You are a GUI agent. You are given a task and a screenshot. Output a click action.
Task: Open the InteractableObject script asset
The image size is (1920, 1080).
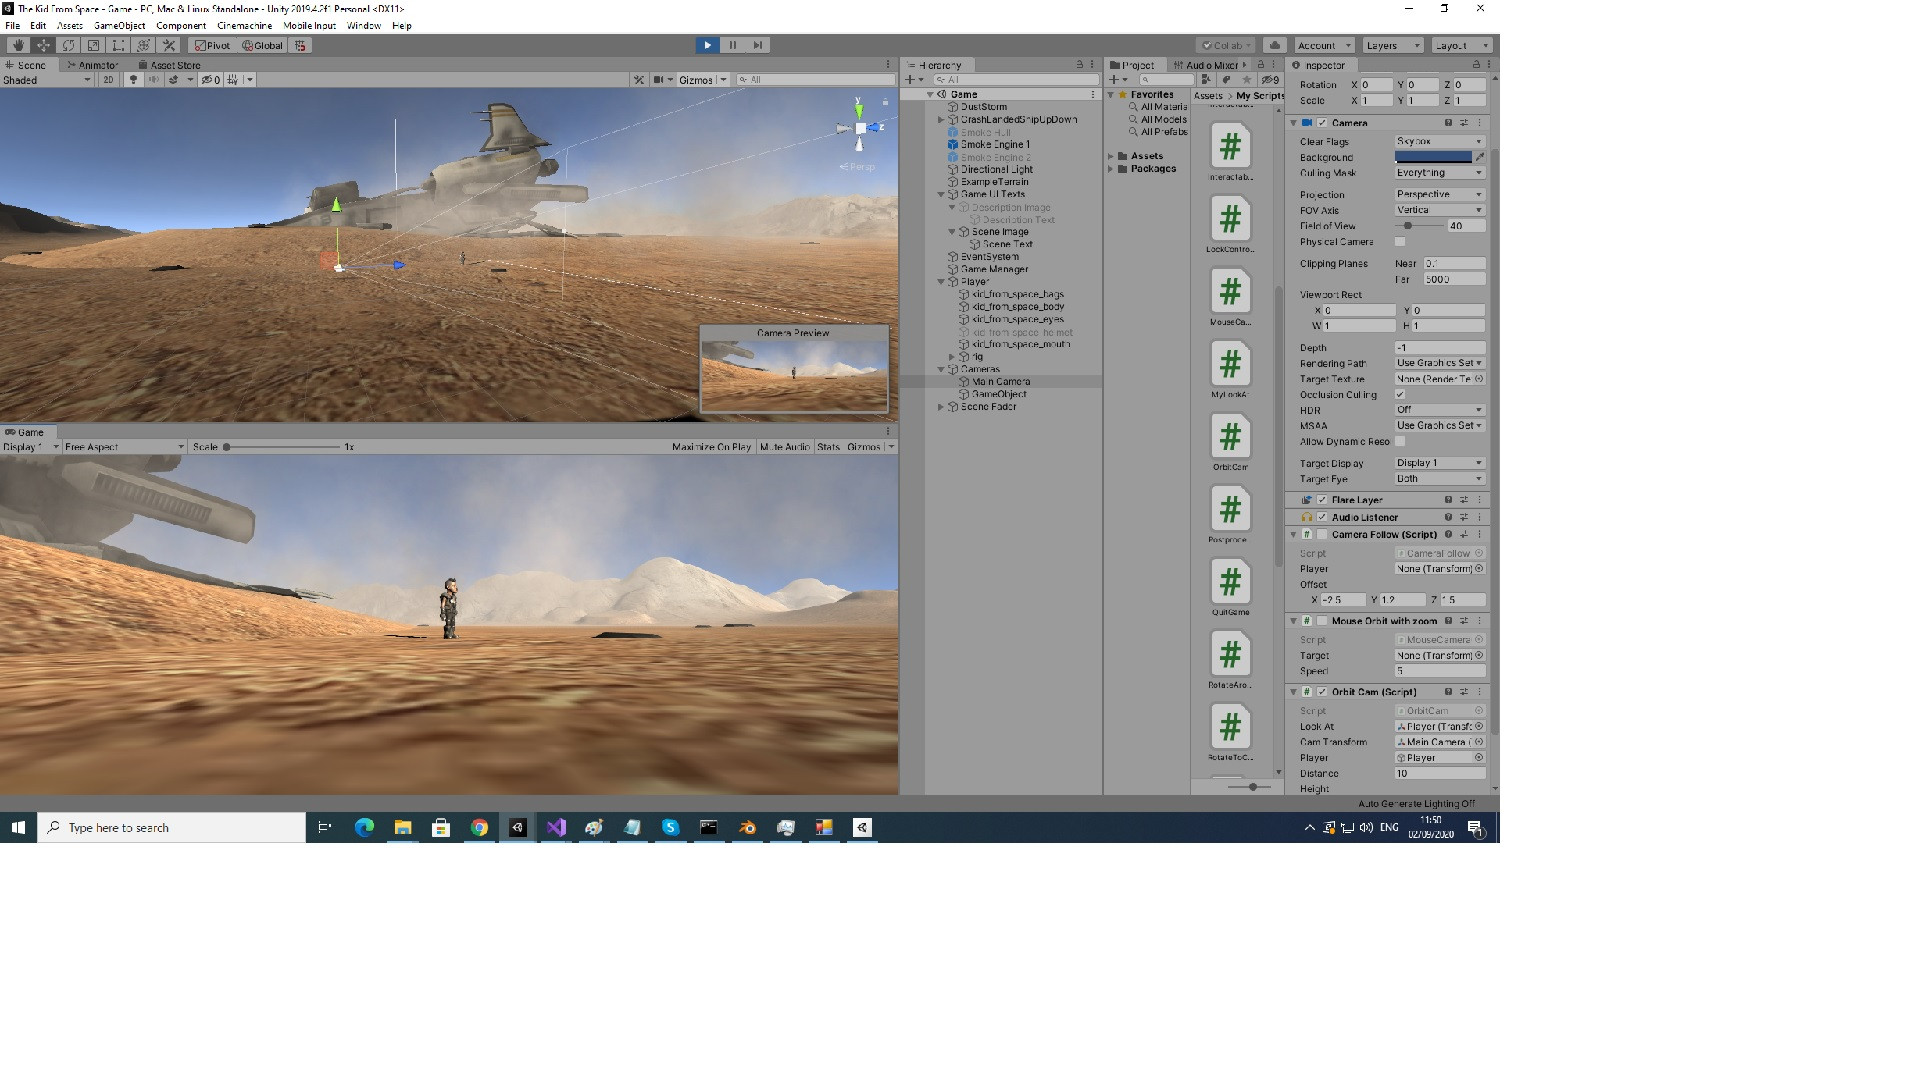1230,152
